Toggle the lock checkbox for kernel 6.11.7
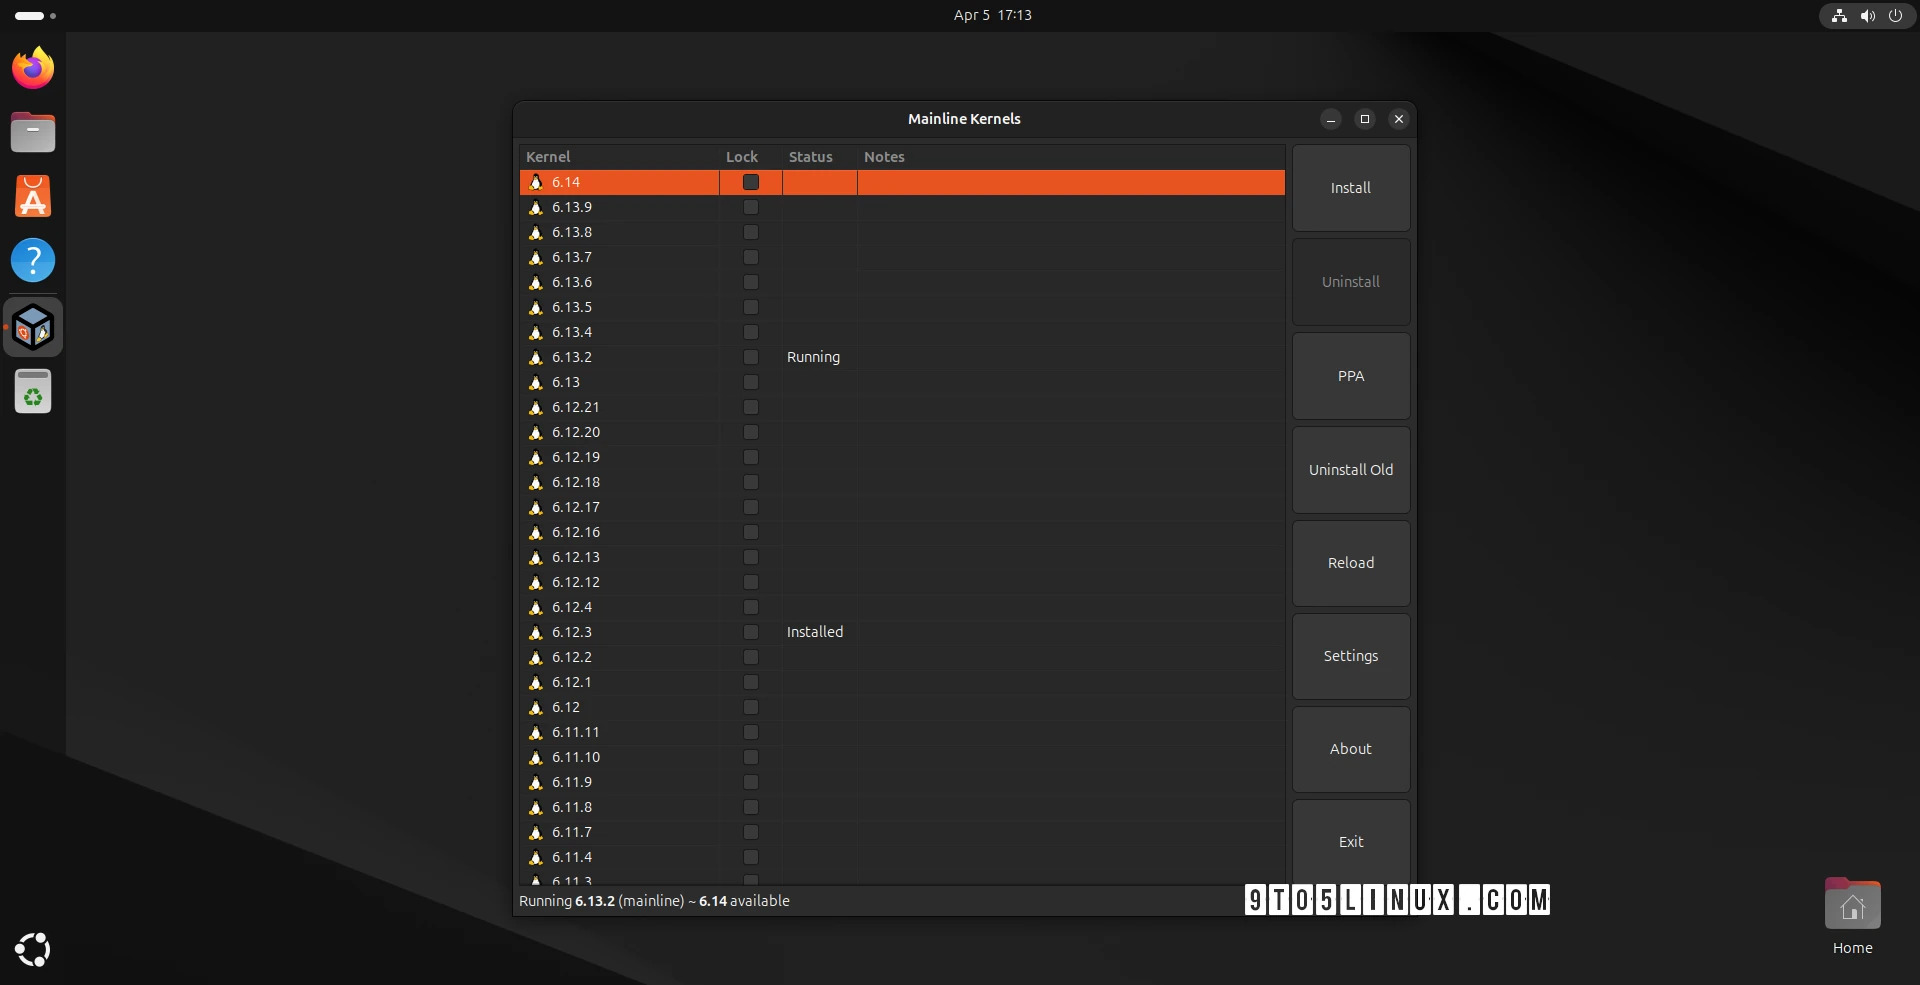The image size is (1920, 985). 751,832
